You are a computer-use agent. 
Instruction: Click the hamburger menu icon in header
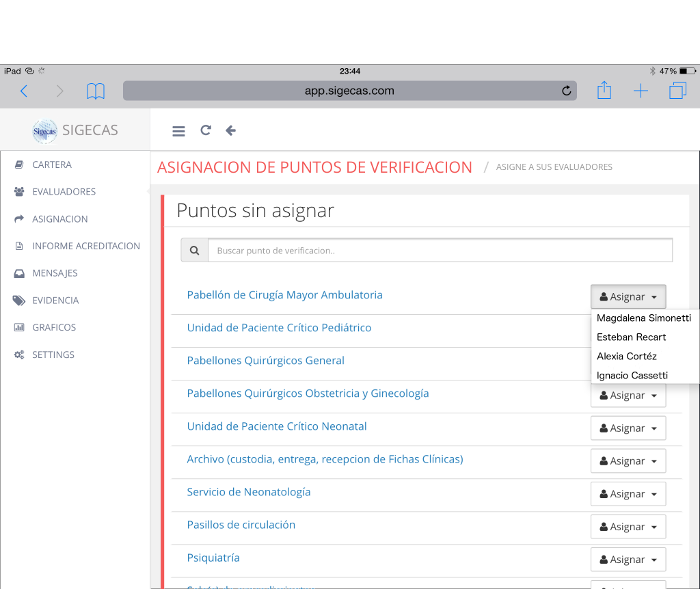(x=178, y=131)
